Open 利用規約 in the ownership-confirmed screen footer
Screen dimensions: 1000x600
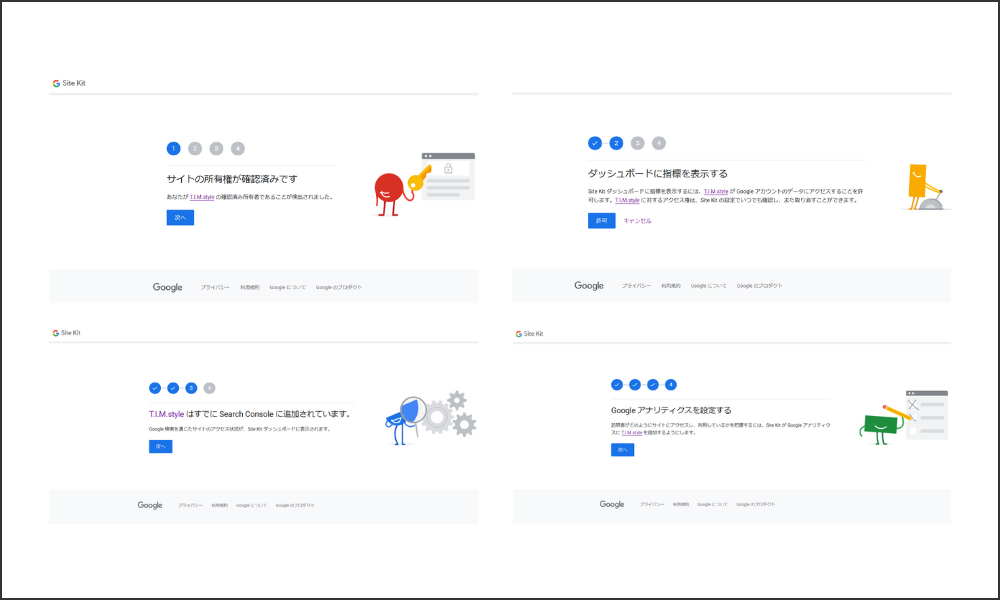tap(250, 288)
